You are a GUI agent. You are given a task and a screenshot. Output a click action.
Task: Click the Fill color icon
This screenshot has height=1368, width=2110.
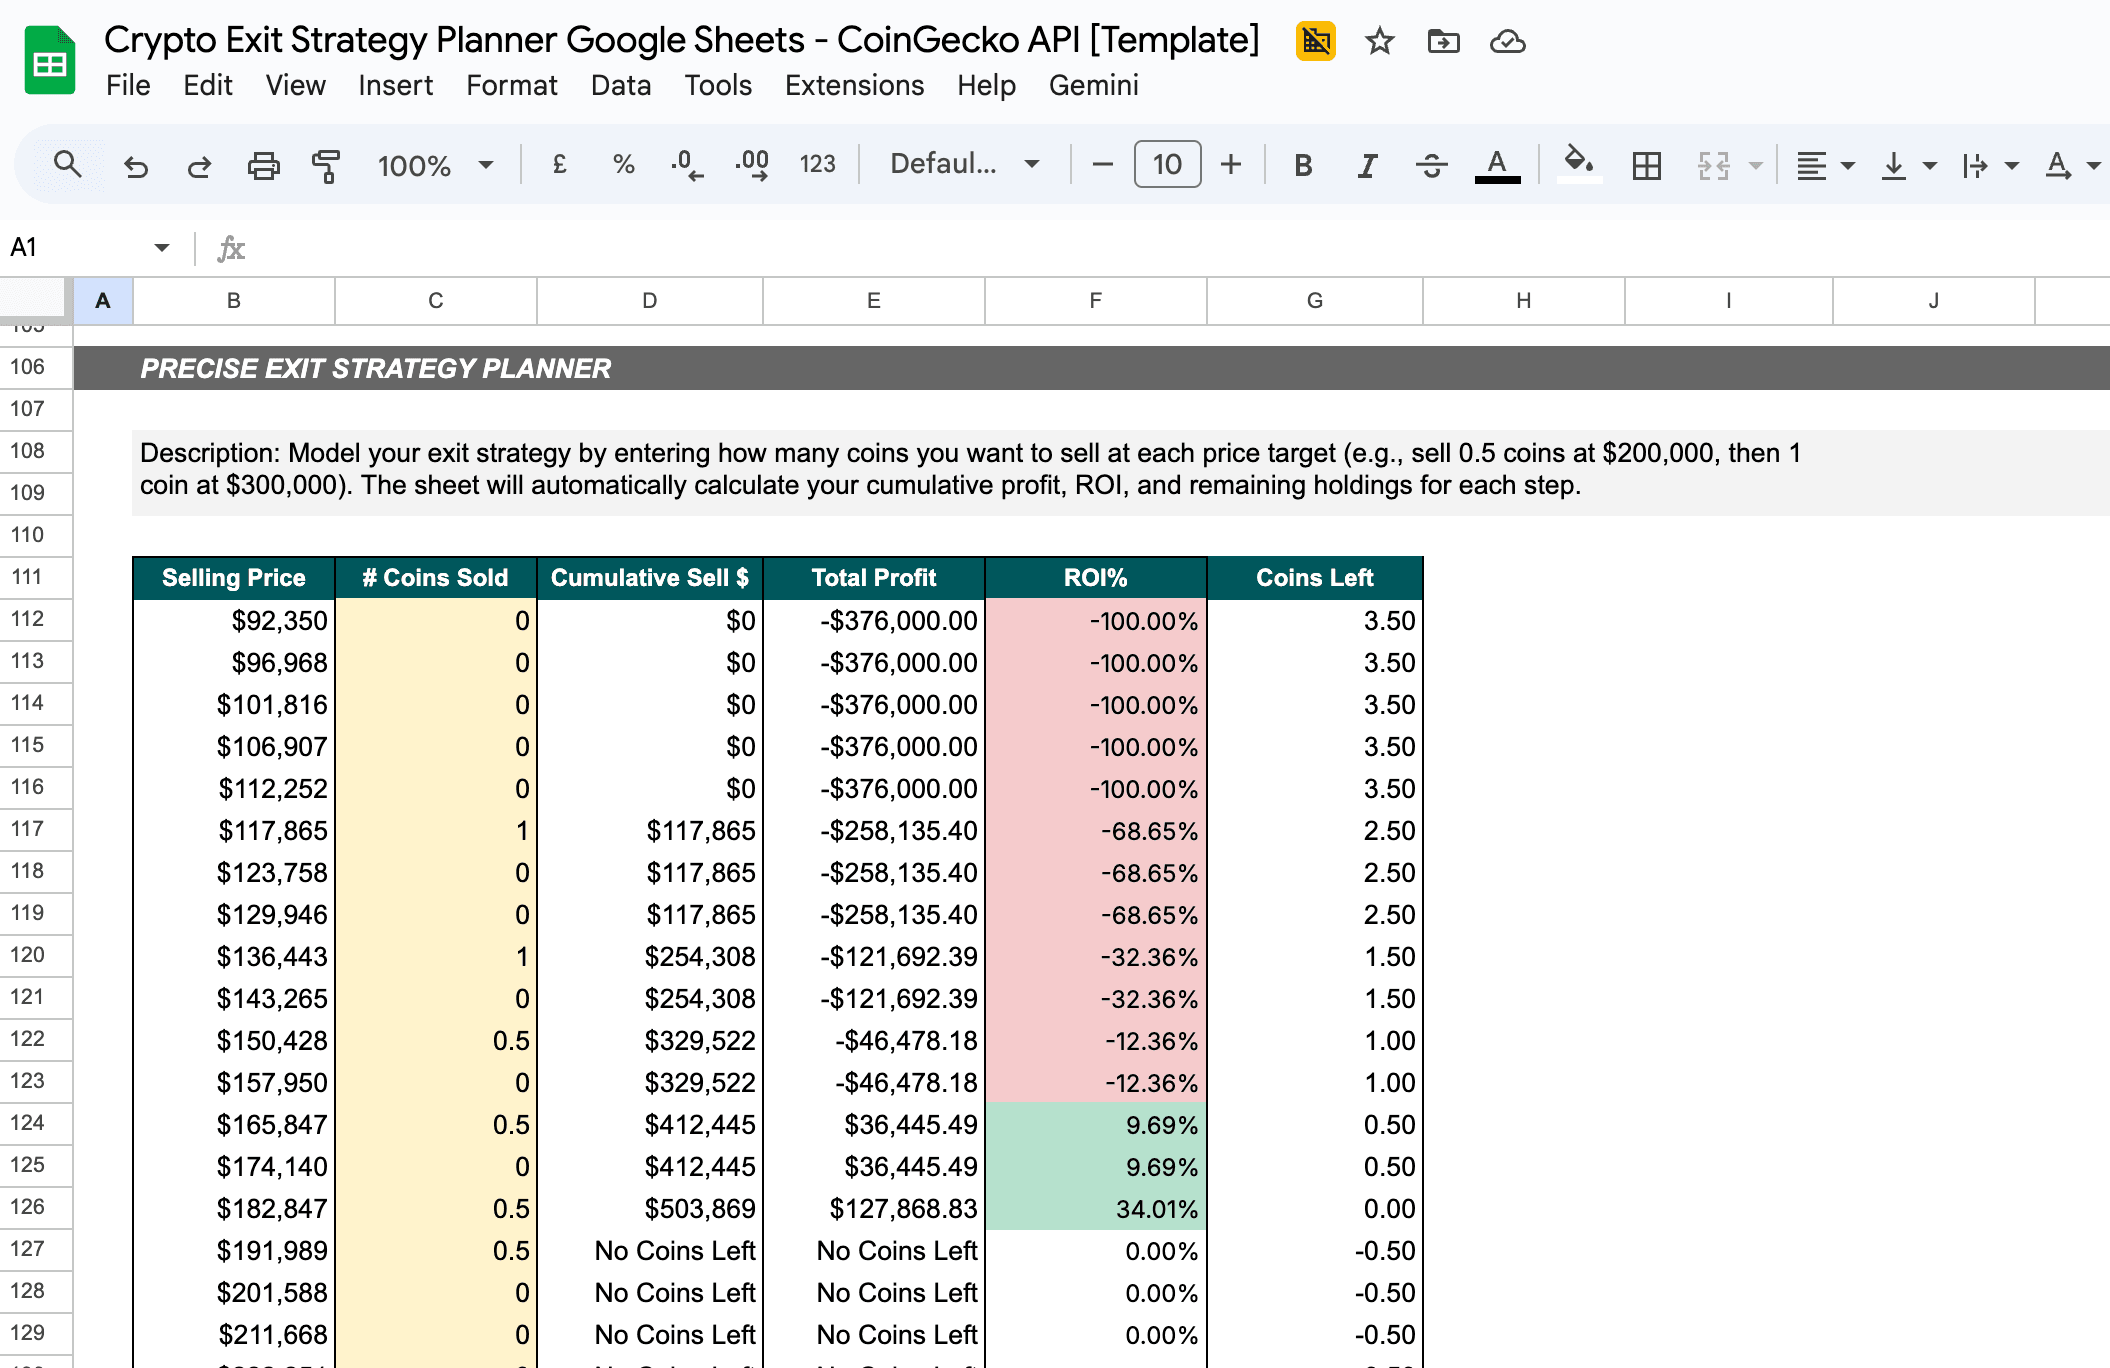1578,165
